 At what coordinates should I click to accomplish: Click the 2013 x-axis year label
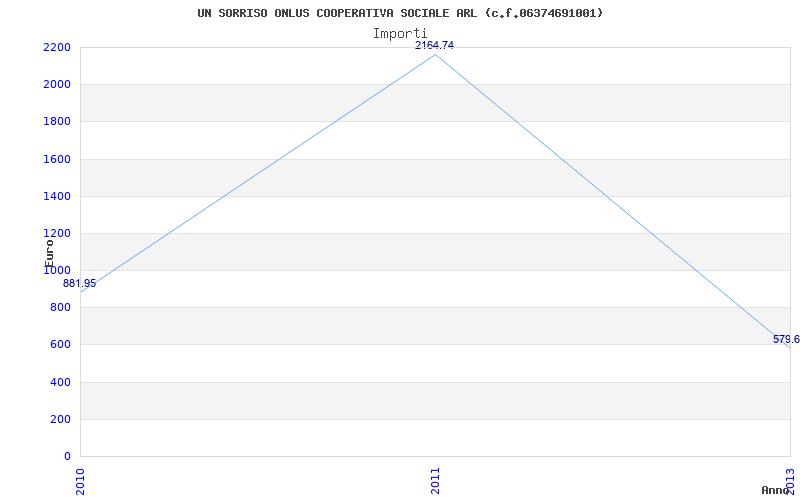click(790, 481)
